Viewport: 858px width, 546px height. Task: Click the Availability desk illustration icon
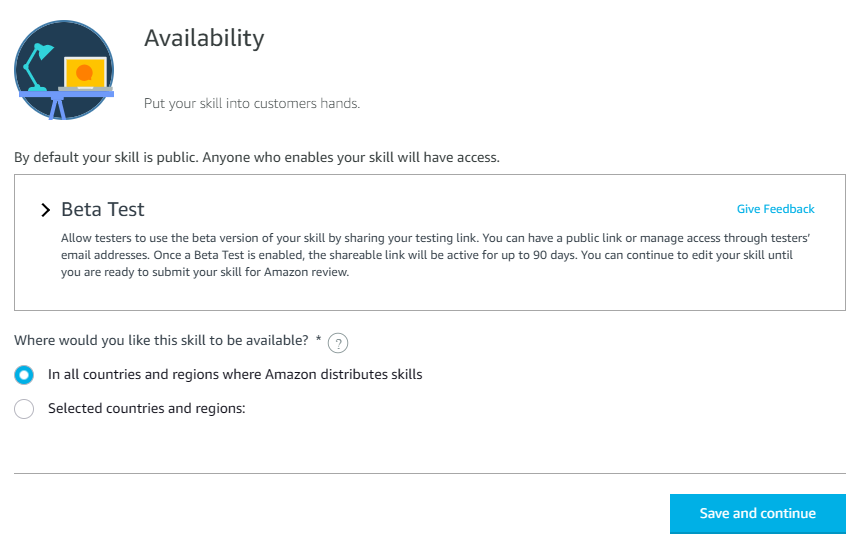(64, 70)
